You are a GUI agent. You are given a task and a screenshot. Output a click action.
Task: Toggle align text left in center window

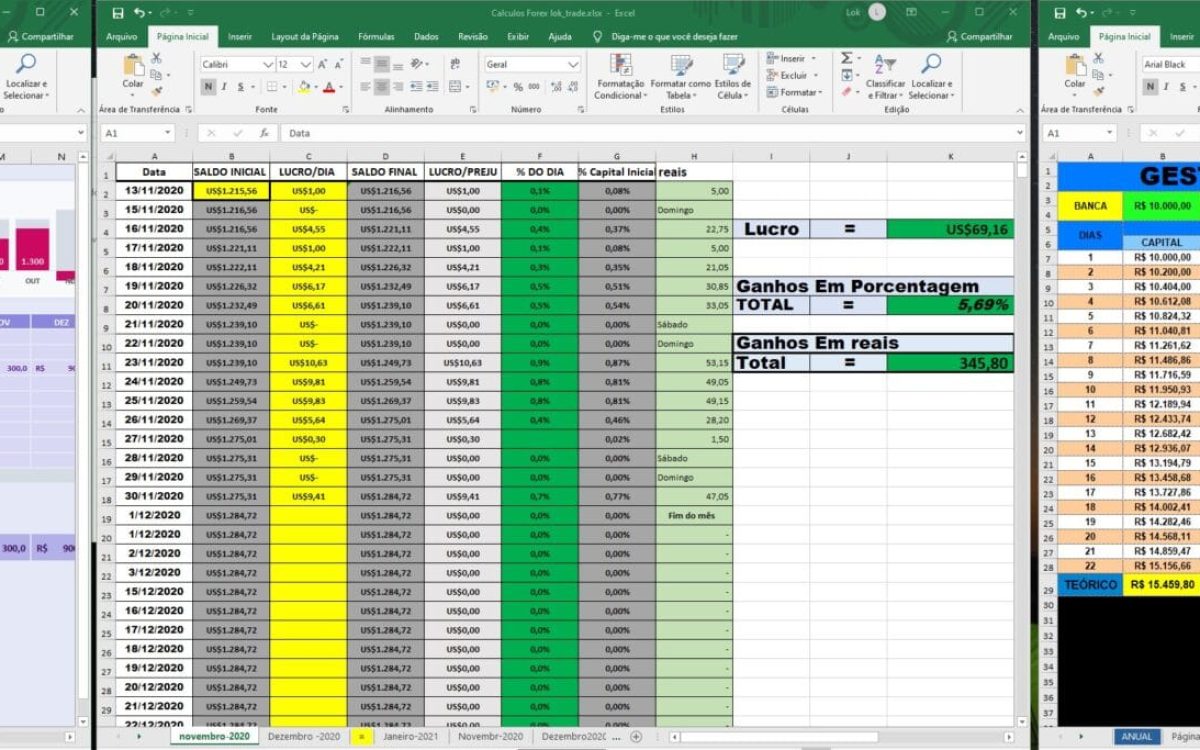[365, 87]
